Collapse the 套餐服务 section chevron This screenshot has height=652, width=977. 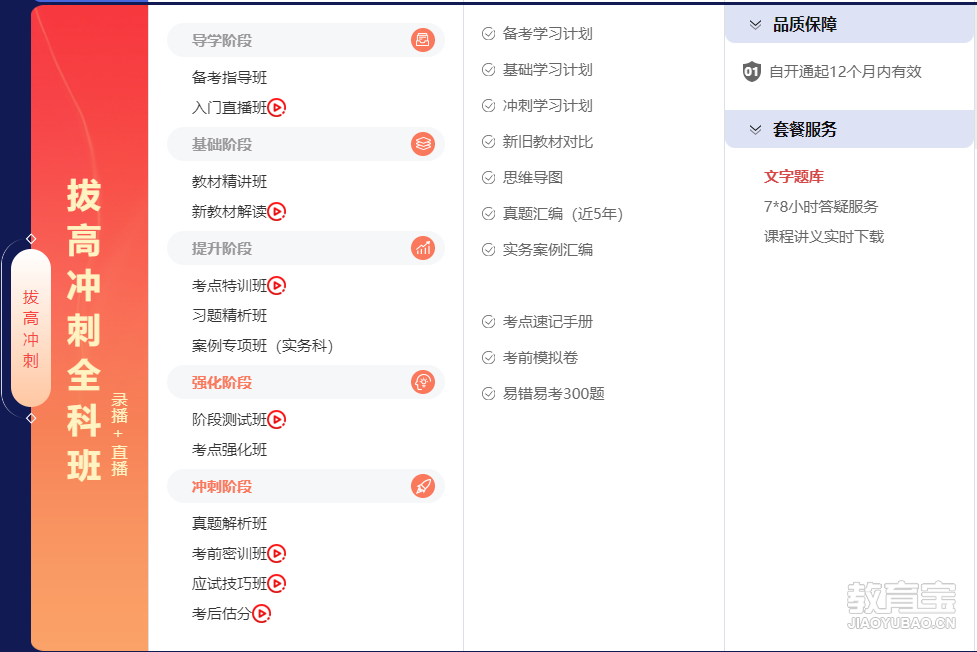click(x=755, y=130)
